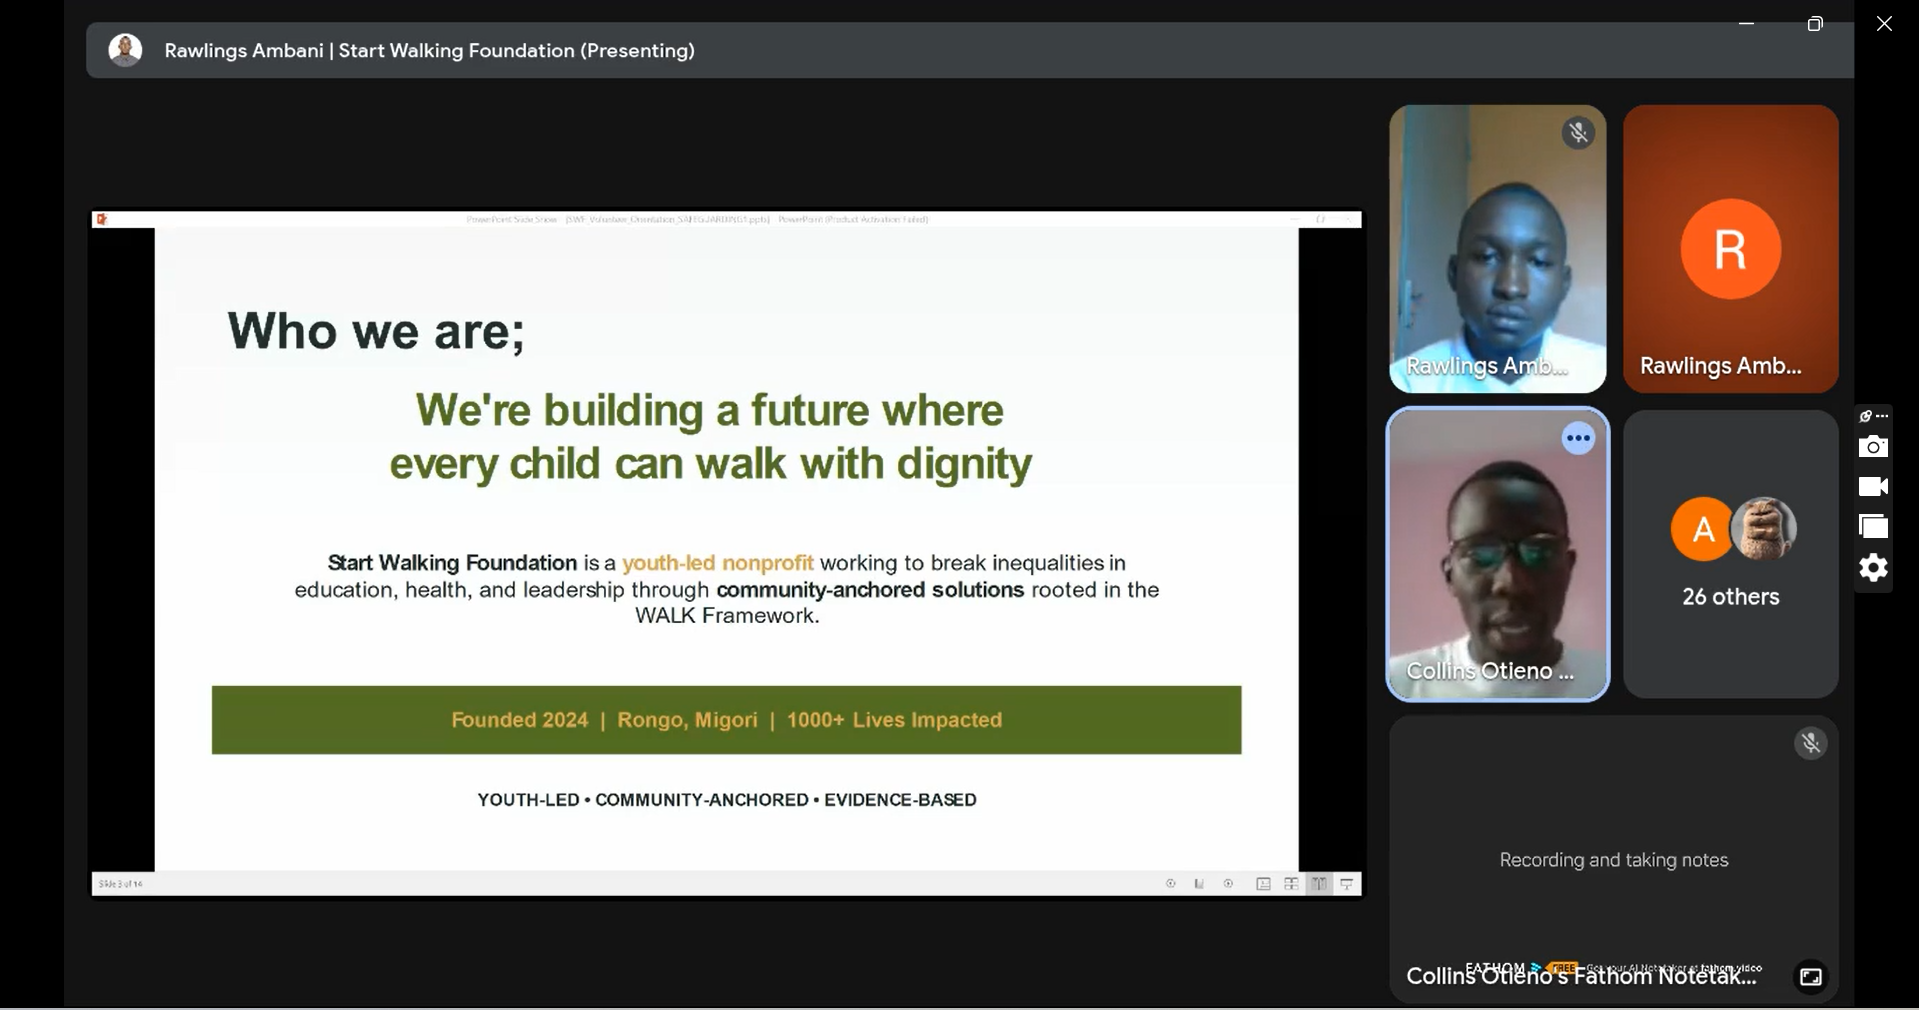The image size is (1919, 1010).
Task: Click the Slide 3 of 14 status text
Action: coord(121,884)
